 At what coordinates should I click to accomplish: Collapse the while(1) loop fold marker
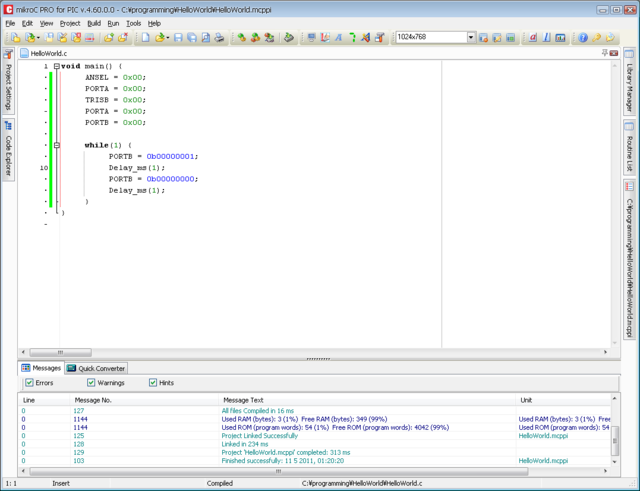[x=57, y=145]
